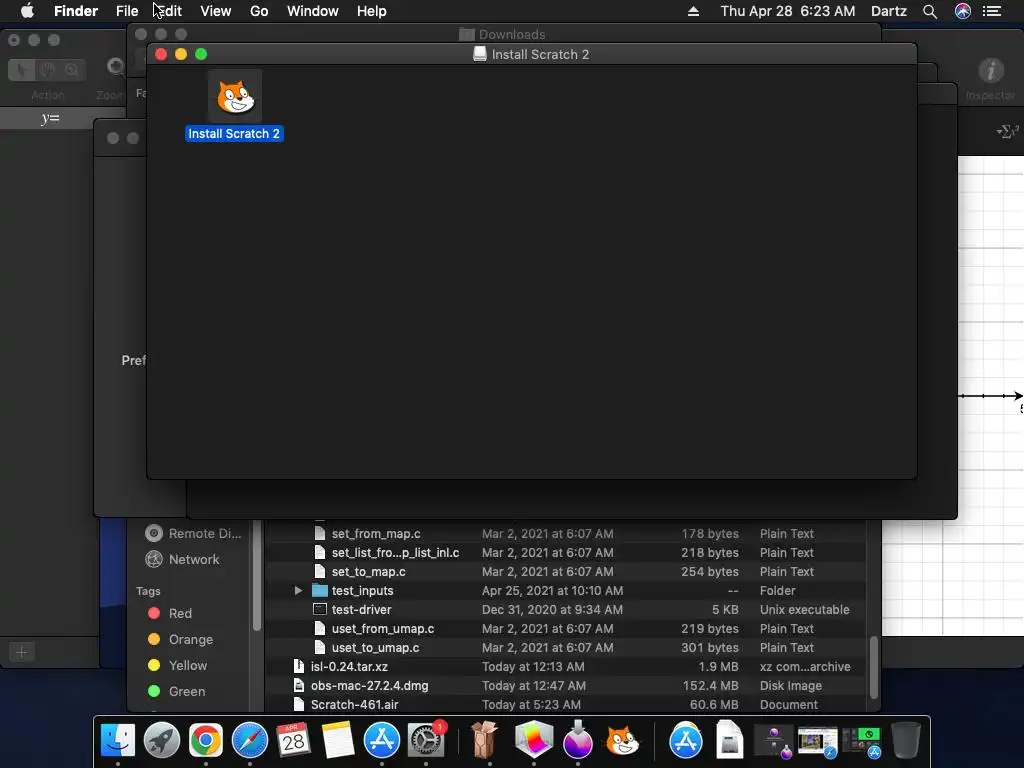Click the disk image item in Dock
The height and width of the screenshot is (768, 1024).
tap(729, 740)
